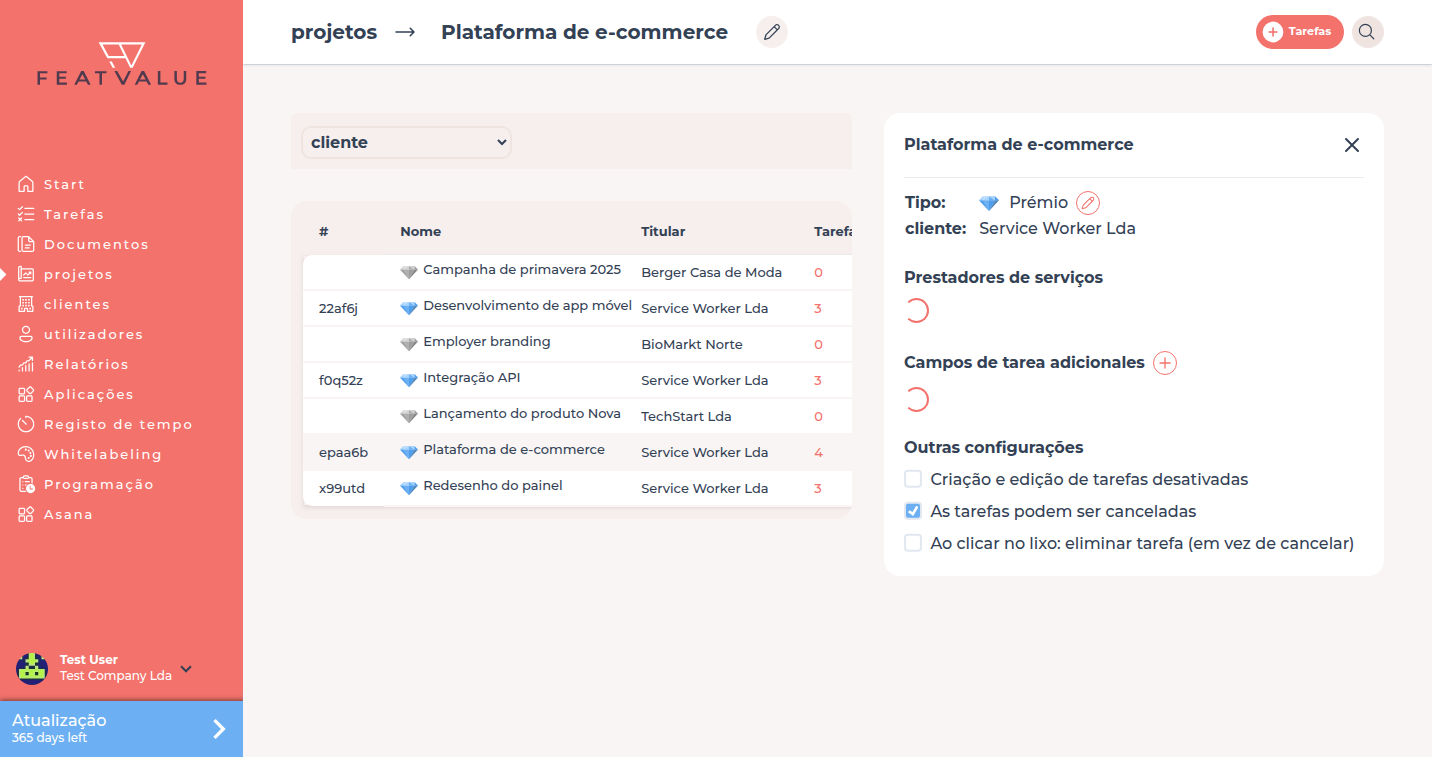Click the Start home icon in sidebar

(x=26, y=184)
